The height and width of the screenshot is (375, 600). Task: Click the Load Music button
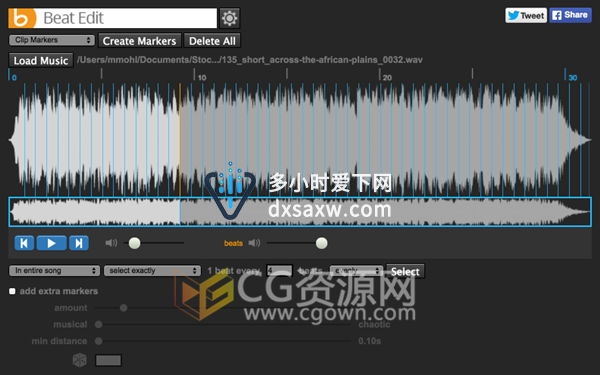[x=41, y=60]
